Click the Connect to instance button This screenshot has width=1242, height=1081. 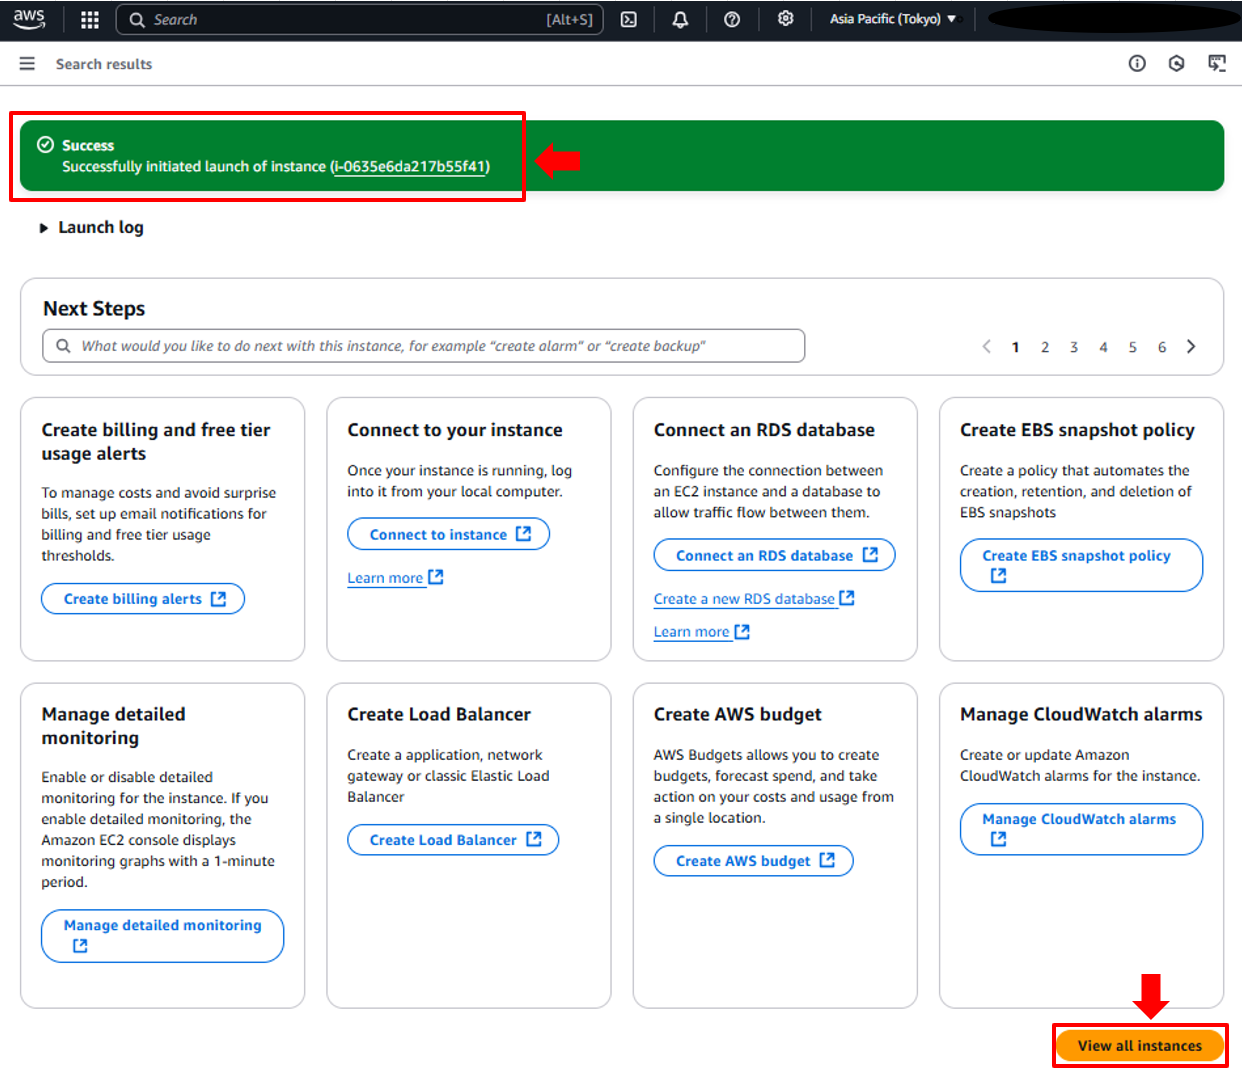point(448,535)
